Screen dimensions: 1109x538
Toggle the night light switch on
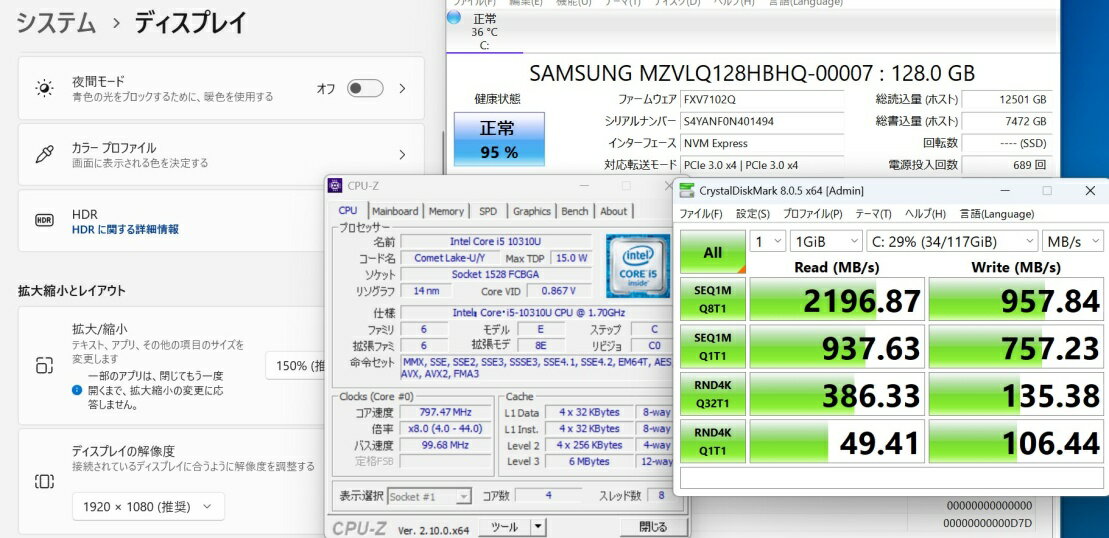(364, 89)
